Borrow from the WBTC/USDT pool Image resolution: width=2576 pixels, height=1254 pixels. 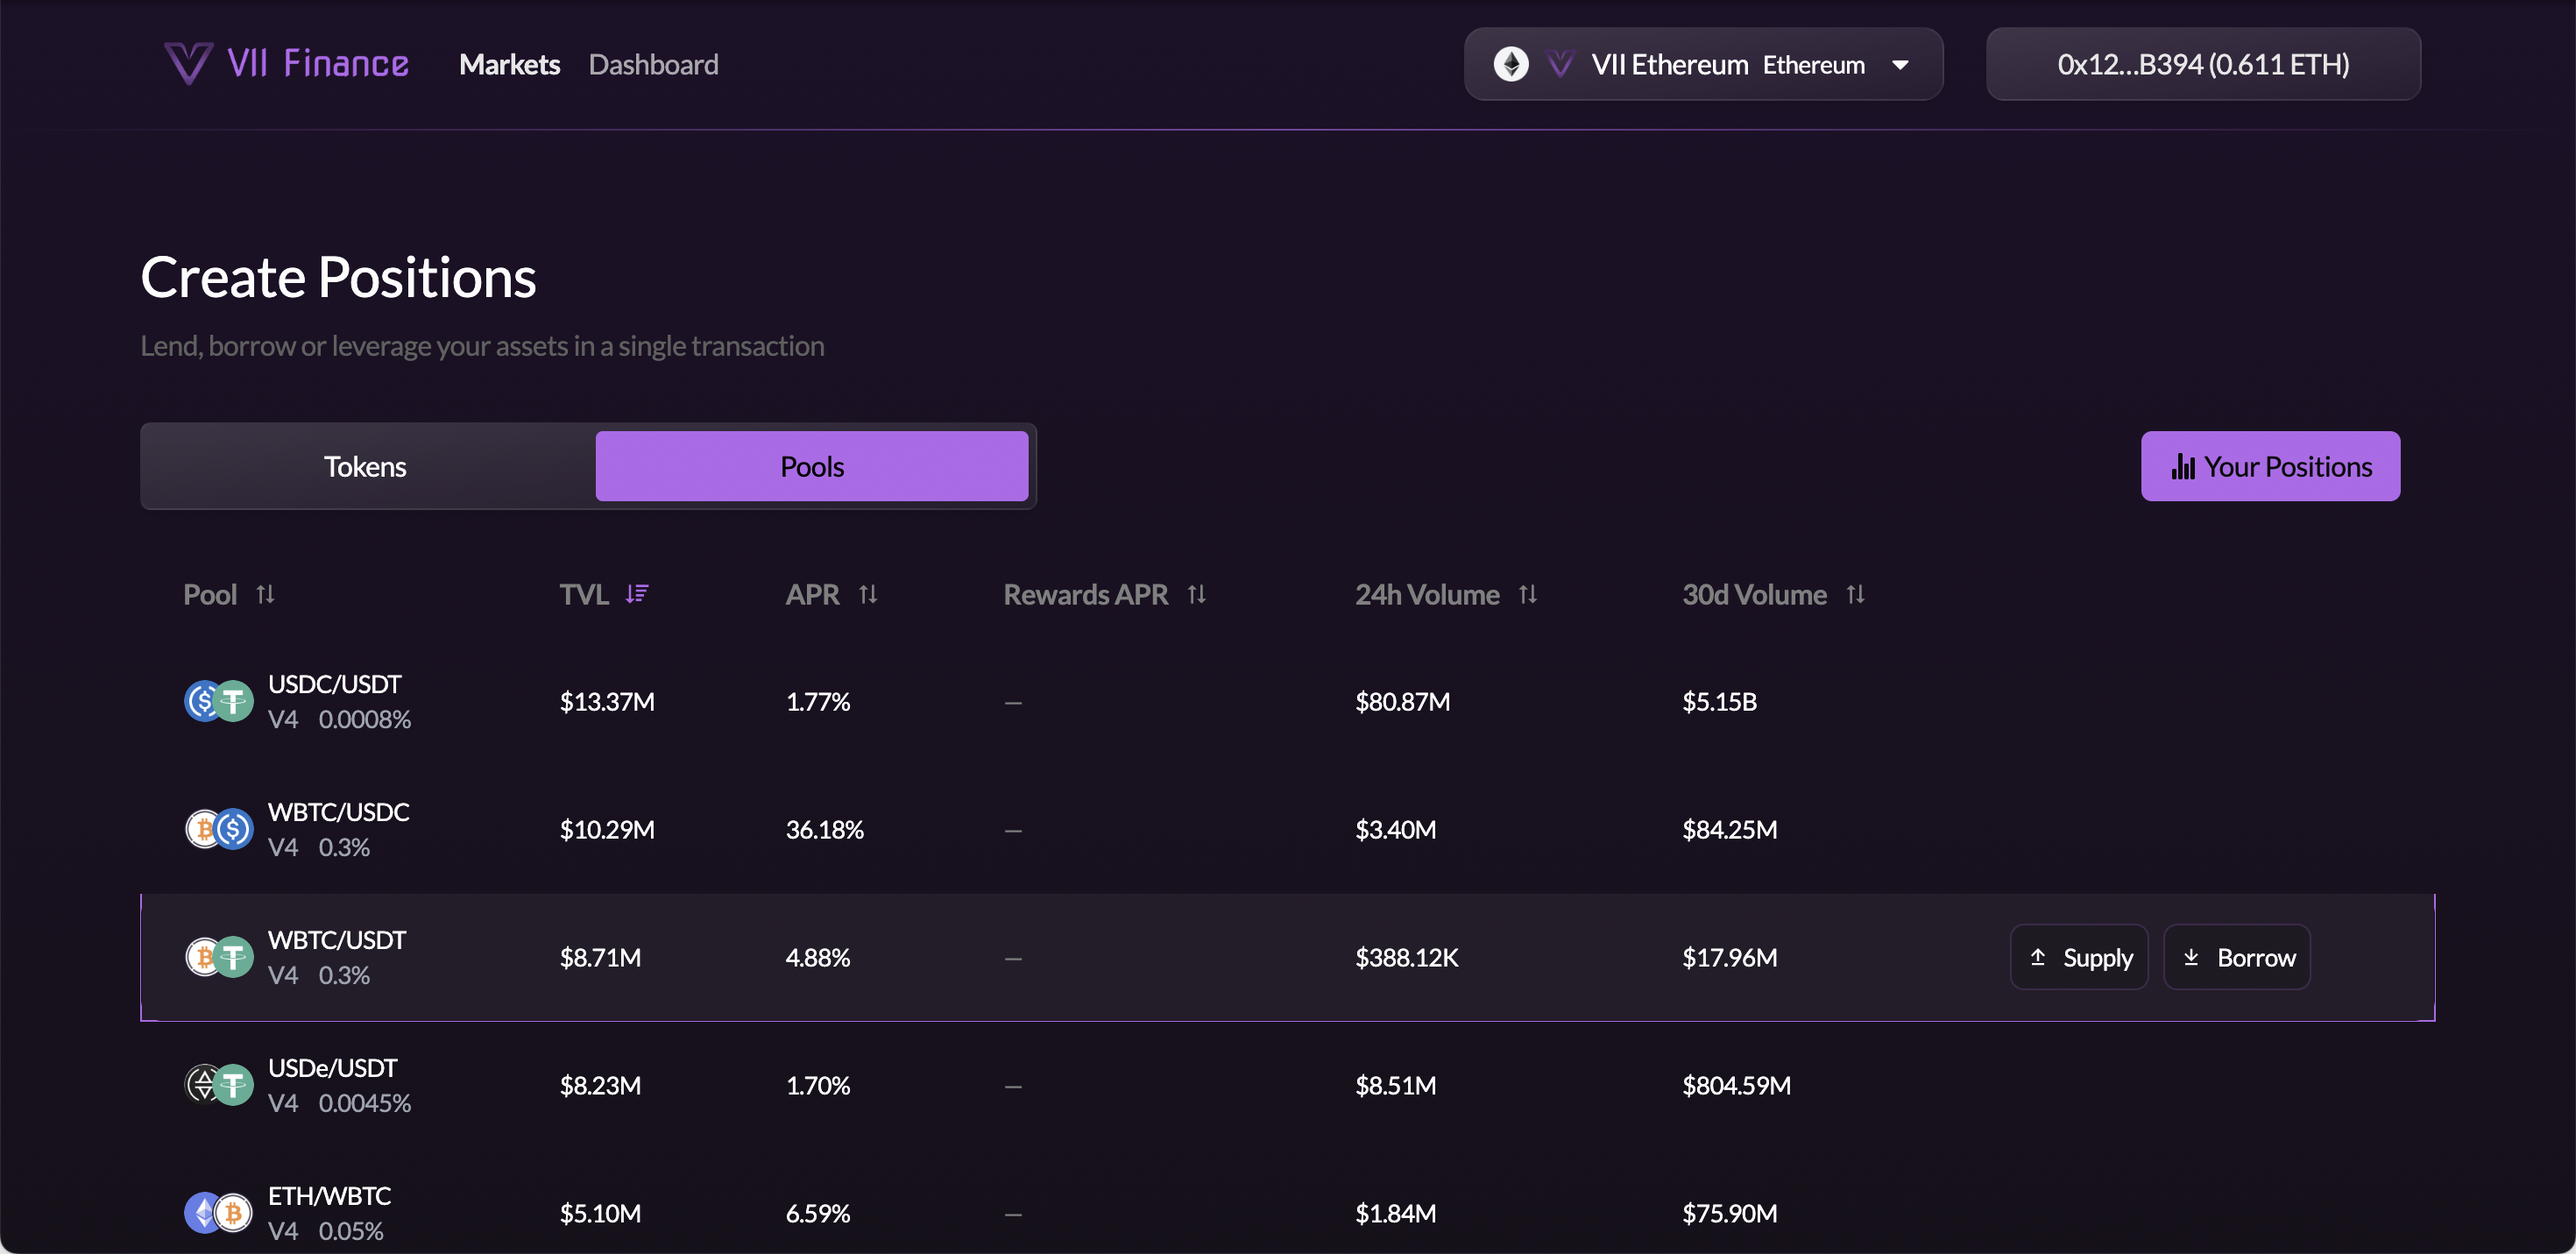click(2237, 957)
